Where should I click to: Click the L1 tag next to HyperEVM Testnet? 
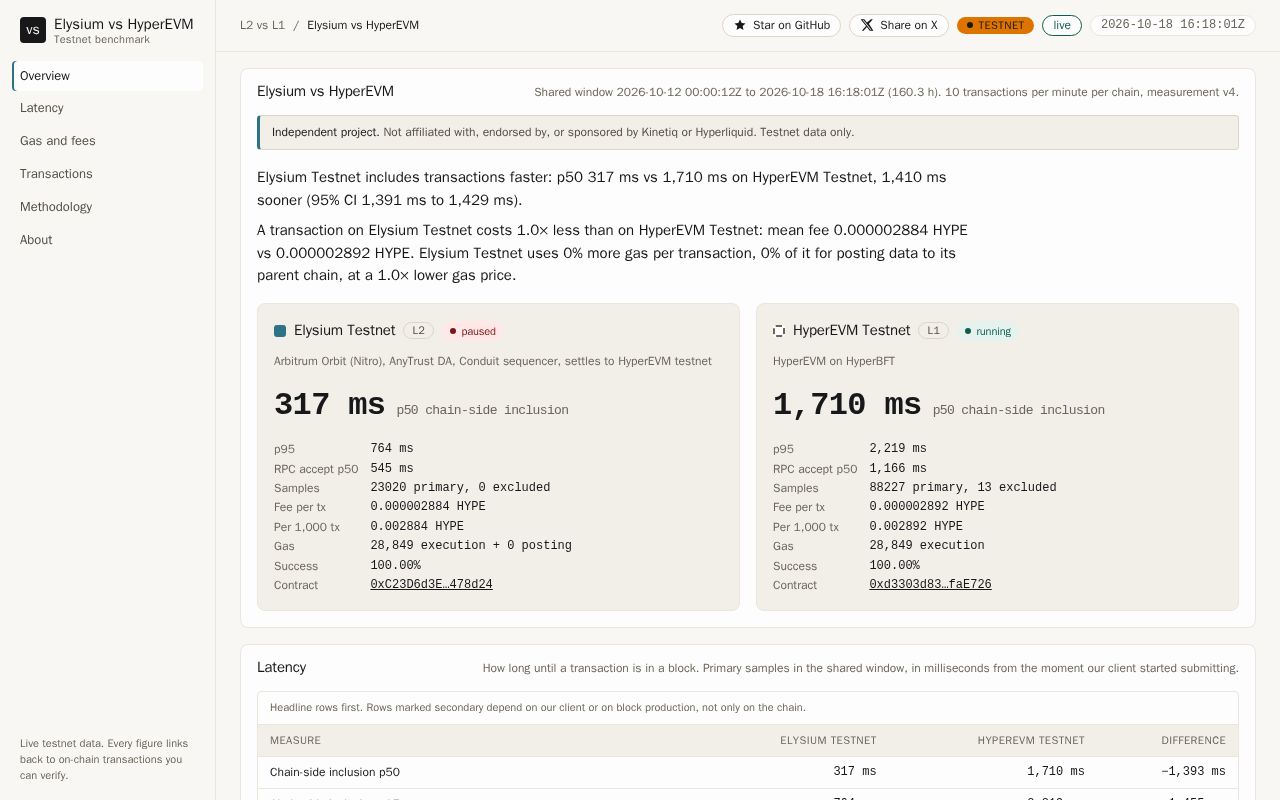pyautogui.click(x=933, y=331)
